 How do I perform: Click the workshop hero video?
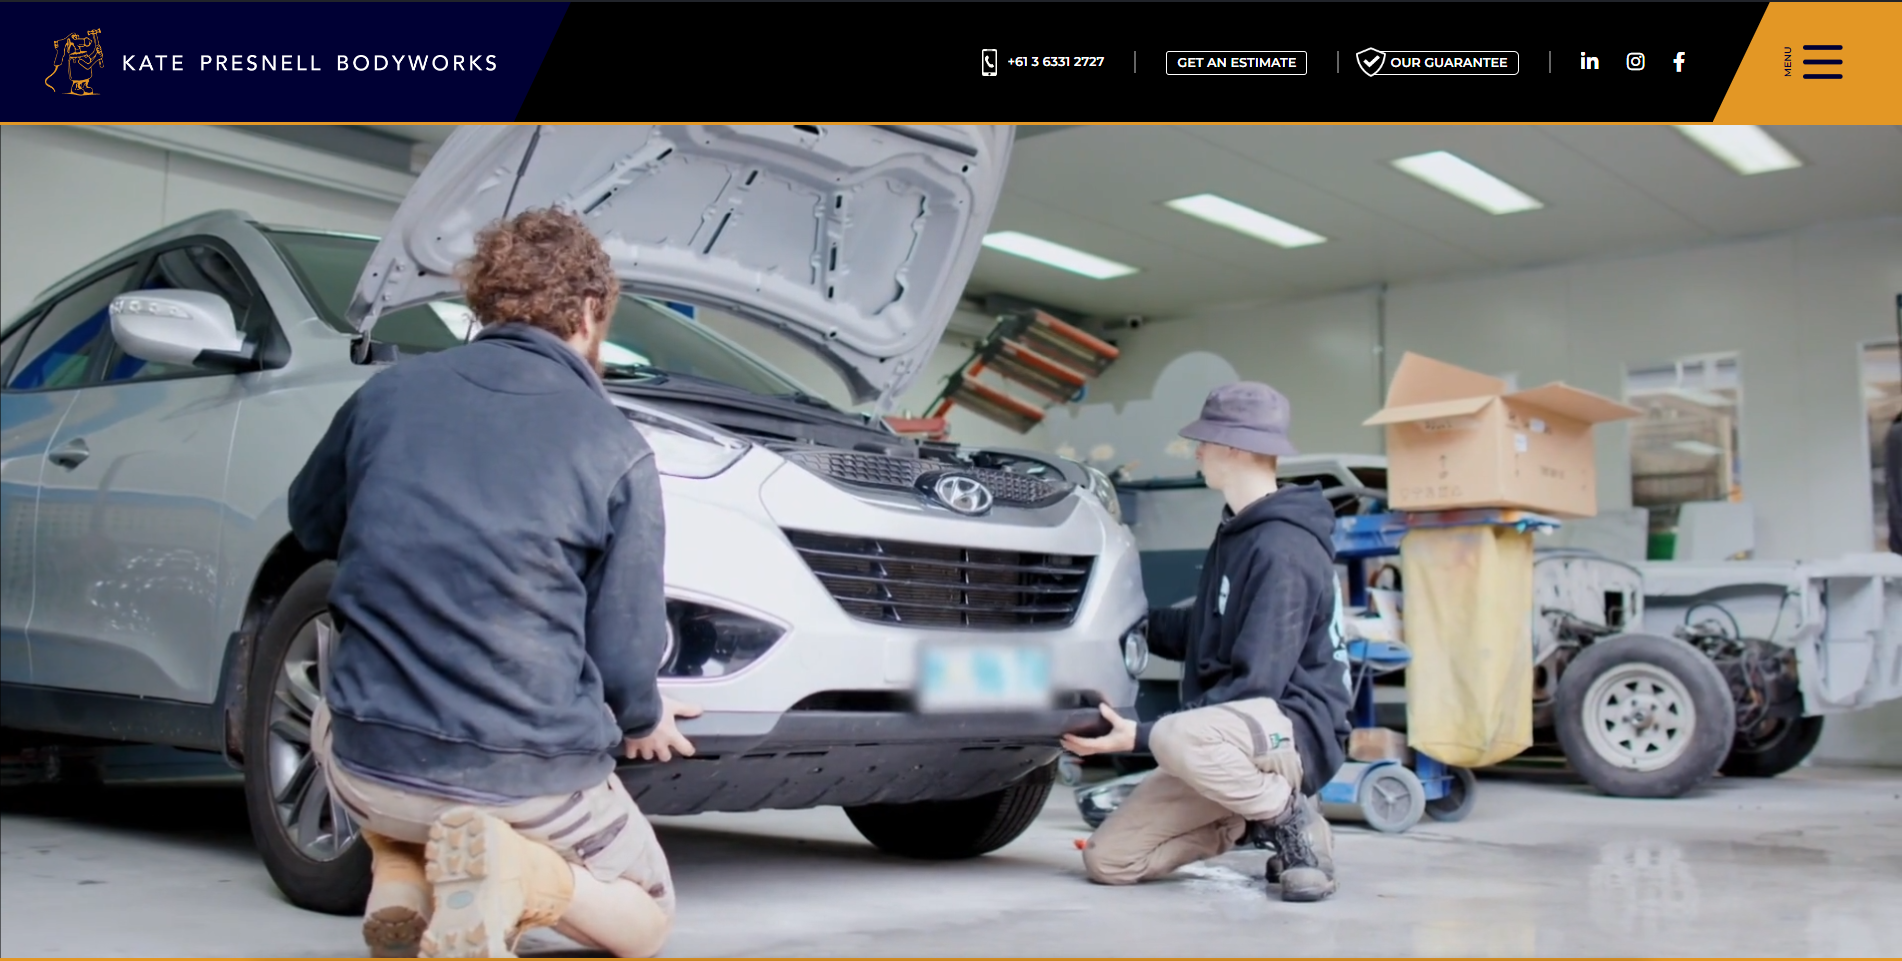click(x=951, y=541)
